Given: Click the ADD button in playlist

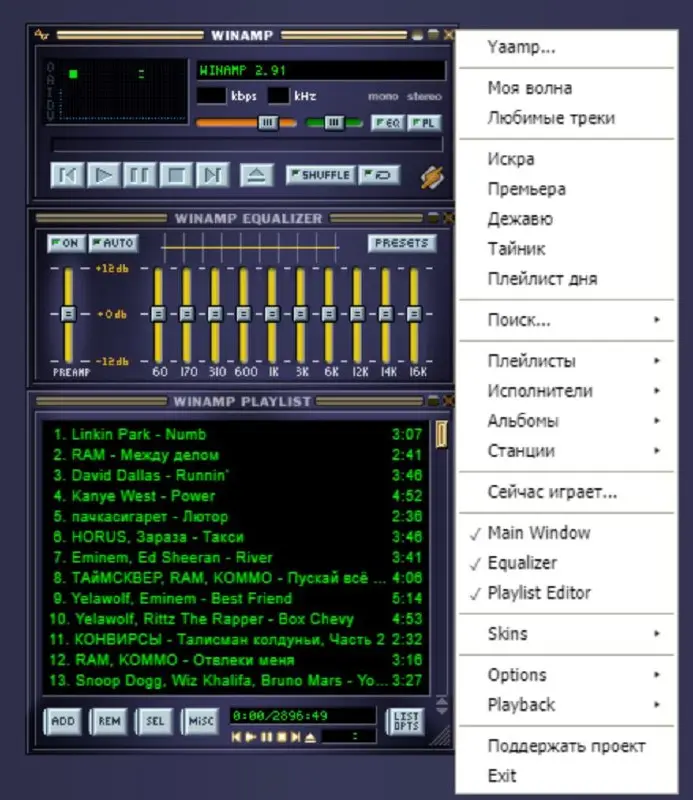Looking at the screenshot, I should pos(63,721).
